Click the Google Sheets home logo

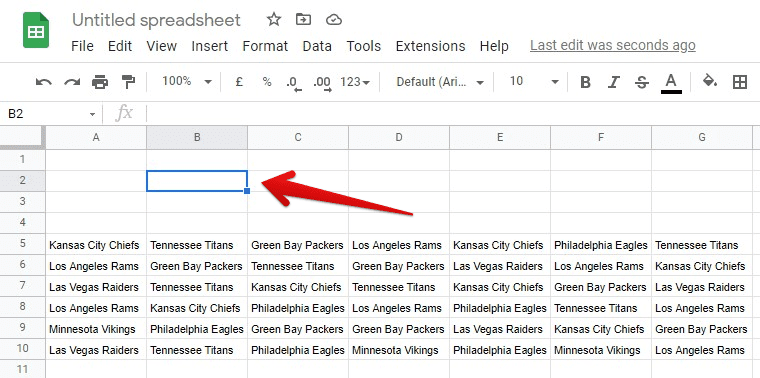pos(36,30)
